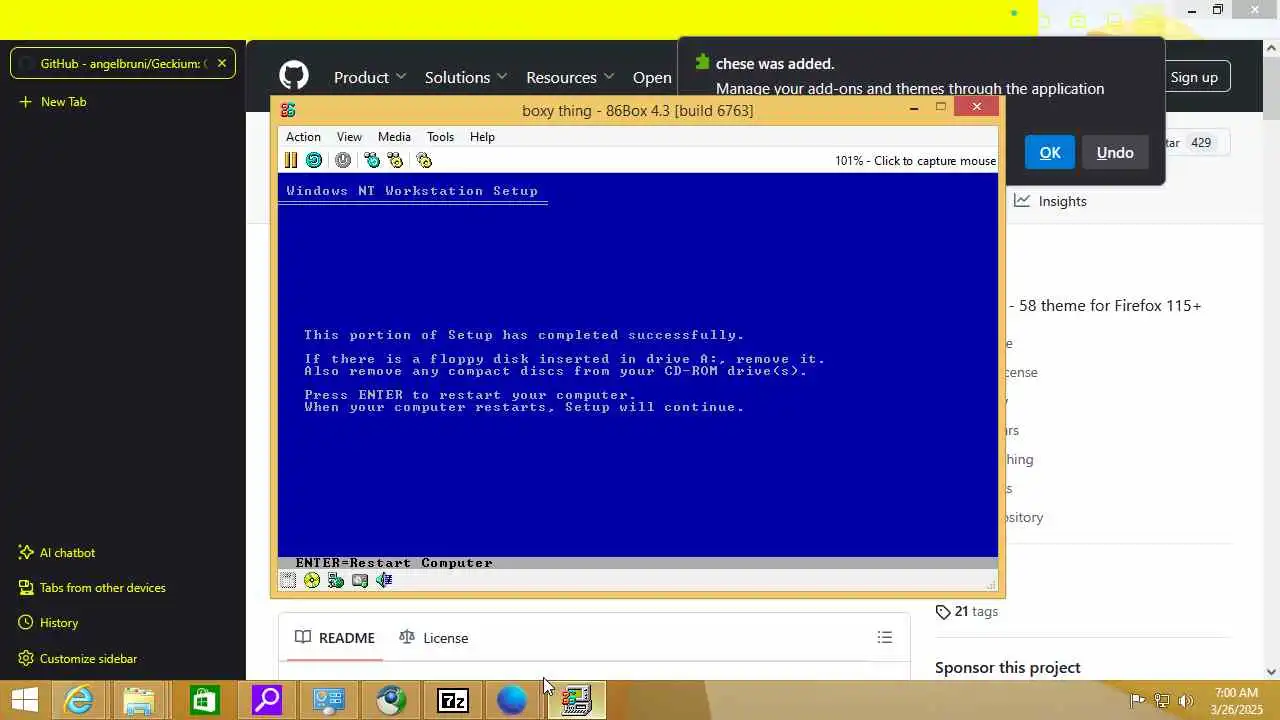Click the Windows Start button
Screen dimensions: 1280x720
click(24, 700)
